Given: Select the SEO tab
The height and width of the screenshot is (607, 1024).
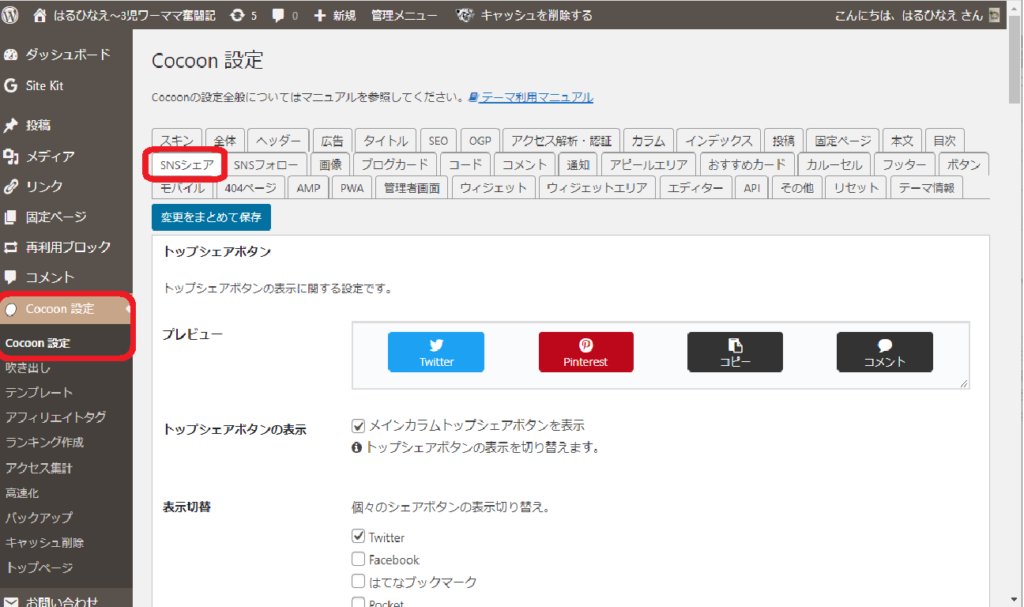Looking at the screenshot, I should click(x=438, y=140).
